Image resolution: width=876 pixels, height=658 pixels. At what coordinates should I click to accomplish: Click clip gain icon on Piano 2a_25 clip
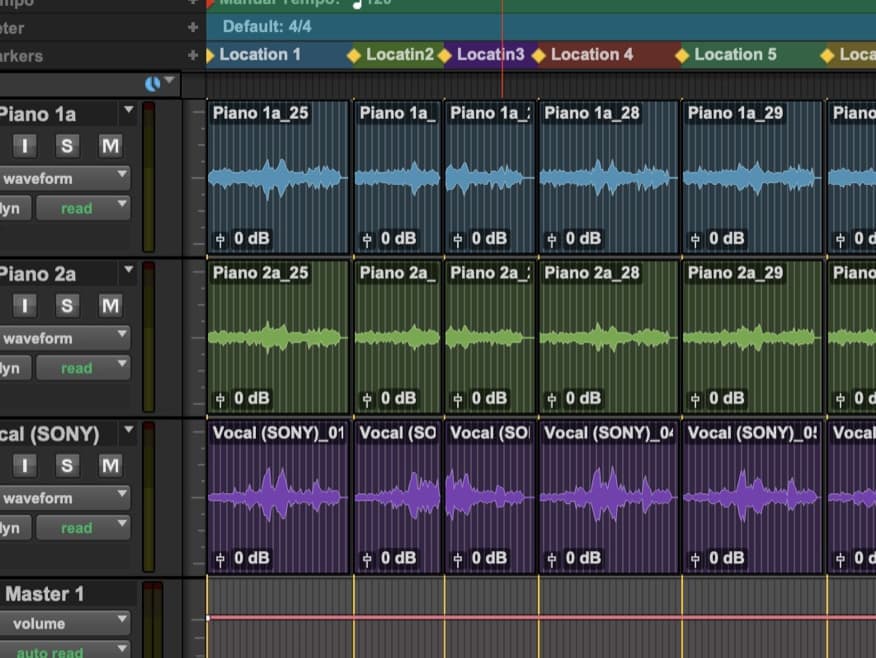221,399
